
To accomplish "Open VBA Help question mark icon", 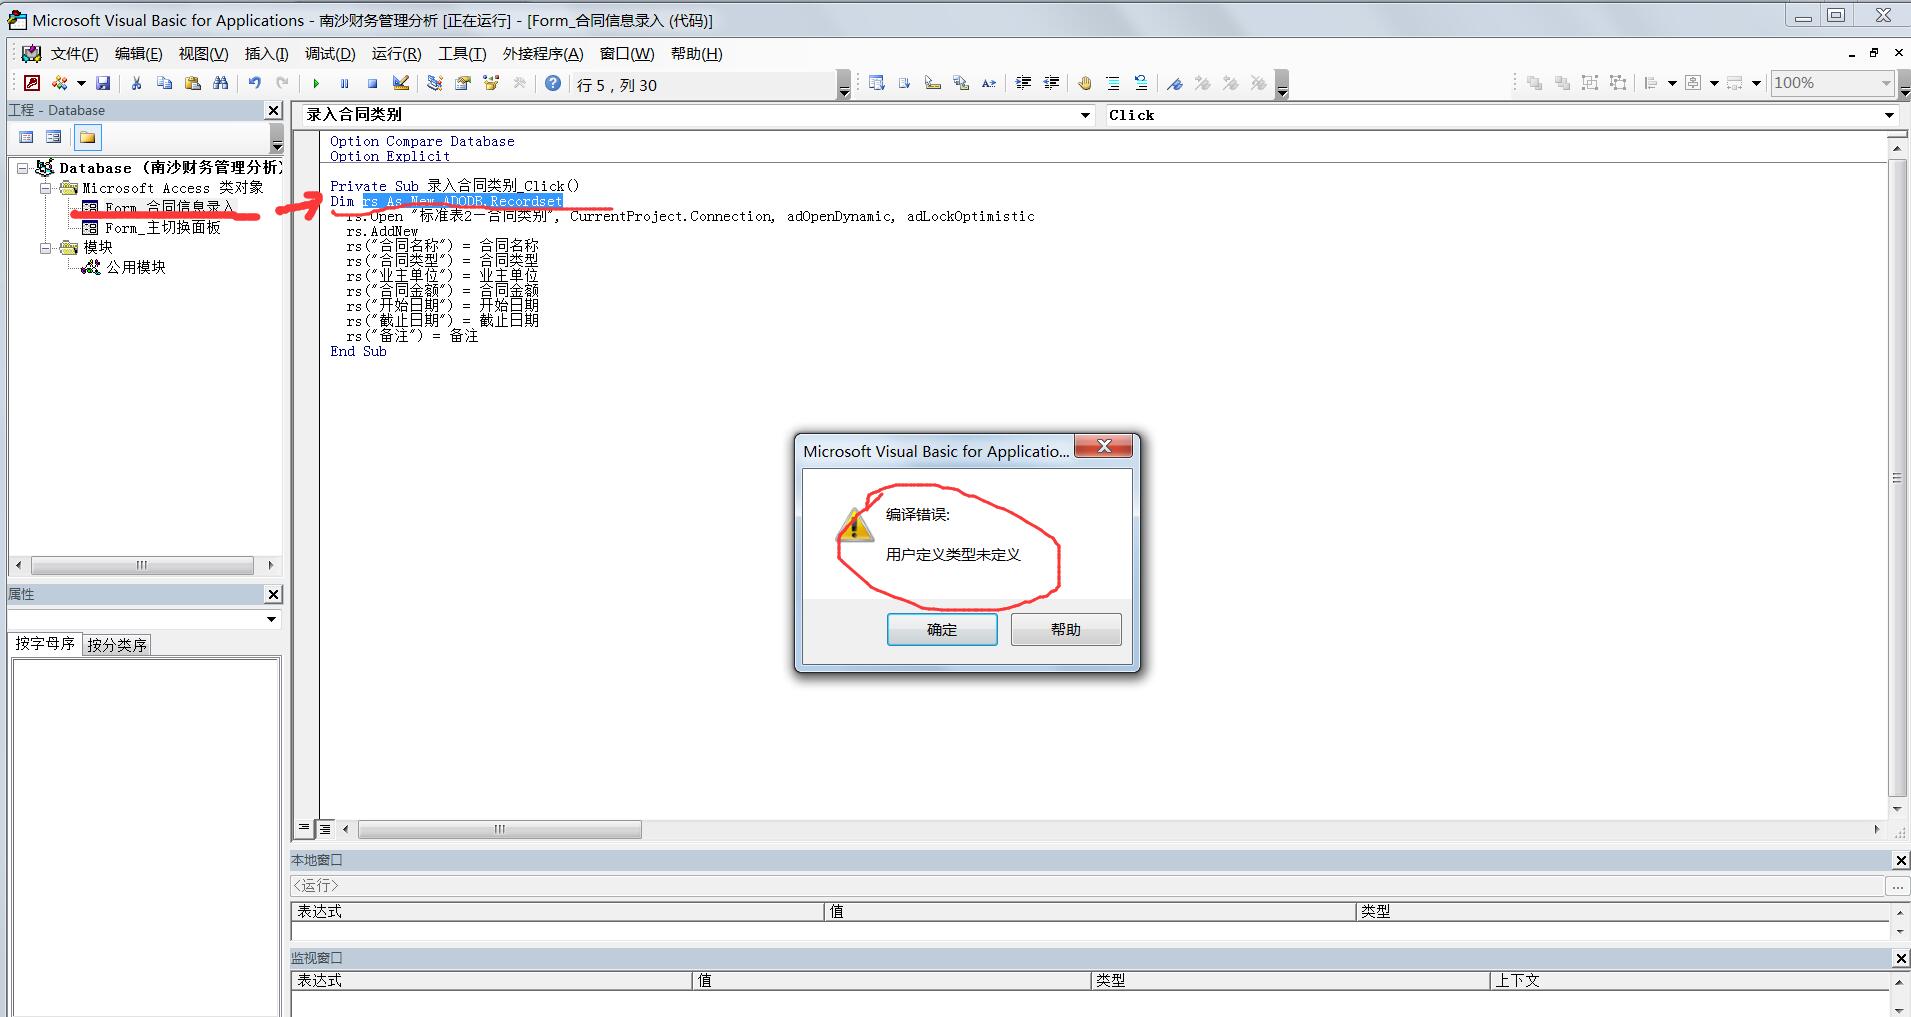I will 553,83.
